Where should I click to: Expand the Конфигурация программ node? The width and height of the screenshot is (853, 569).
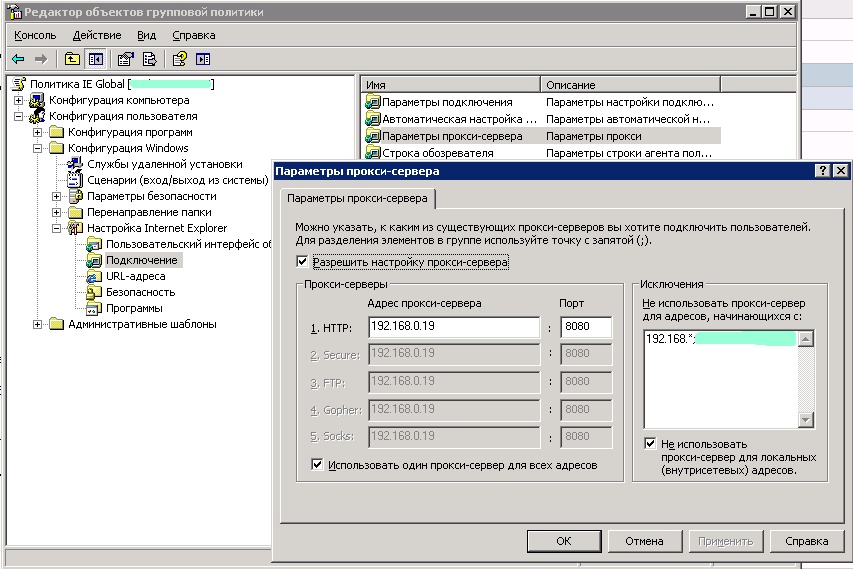pyautogui.click(x=38, y=132)
